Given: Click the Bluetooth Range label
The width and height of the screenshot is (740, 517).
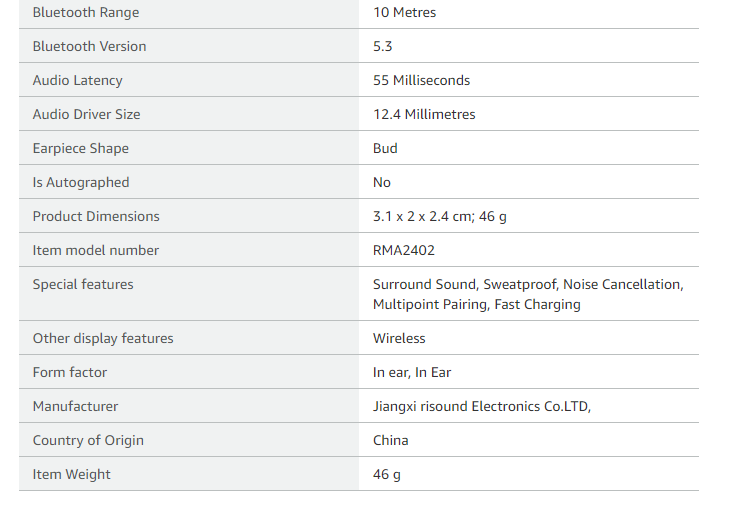Looking at the screenshot, I should pos(86,13).
